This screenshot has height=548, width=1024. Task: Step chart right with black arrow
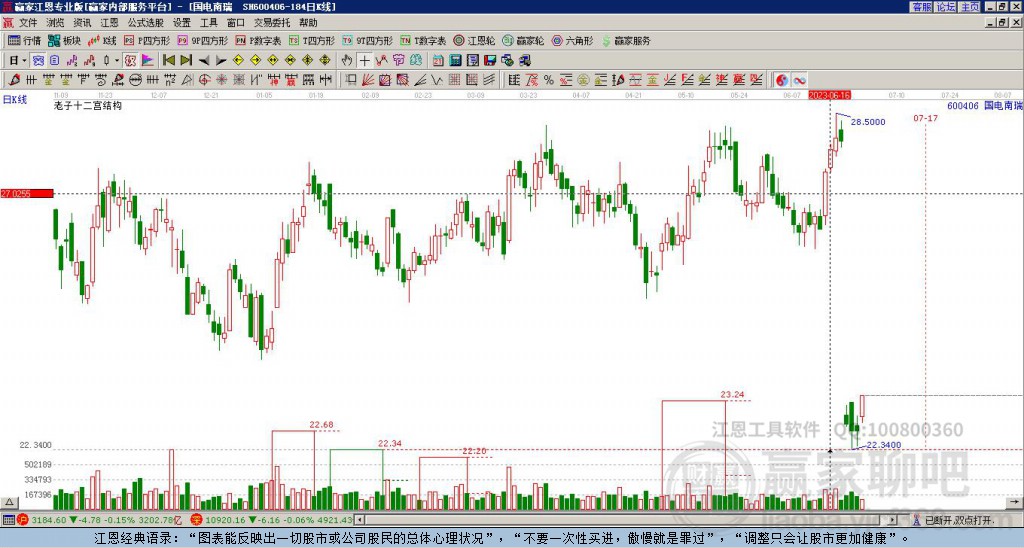pyautogui.click(x=221, y=60)
